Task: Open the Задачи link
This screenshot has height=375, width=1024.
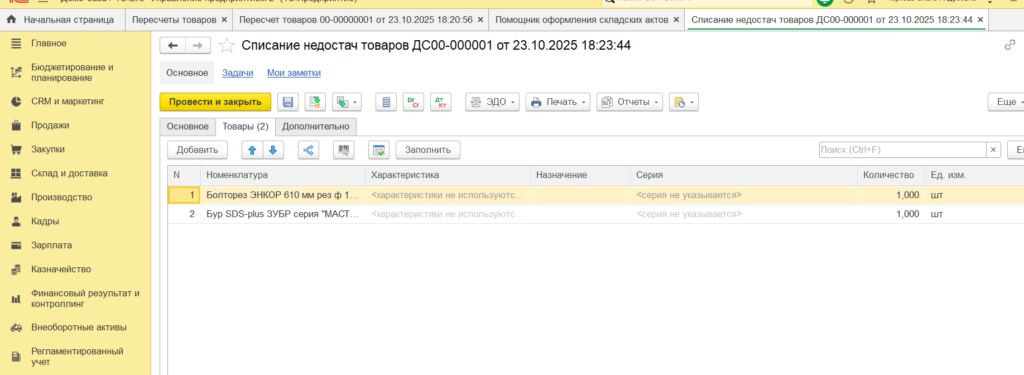Action: pos(238,73)
